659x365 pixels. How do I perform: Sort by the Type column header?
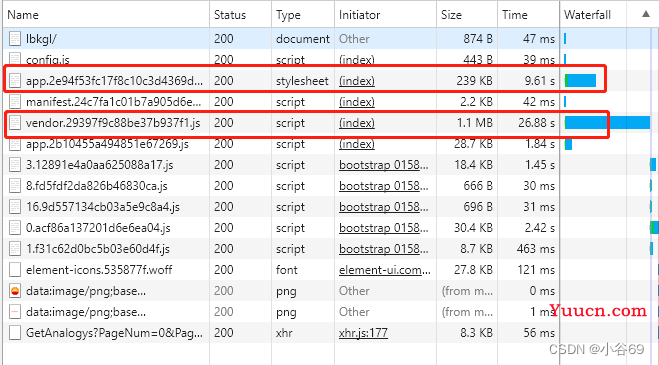303,15
